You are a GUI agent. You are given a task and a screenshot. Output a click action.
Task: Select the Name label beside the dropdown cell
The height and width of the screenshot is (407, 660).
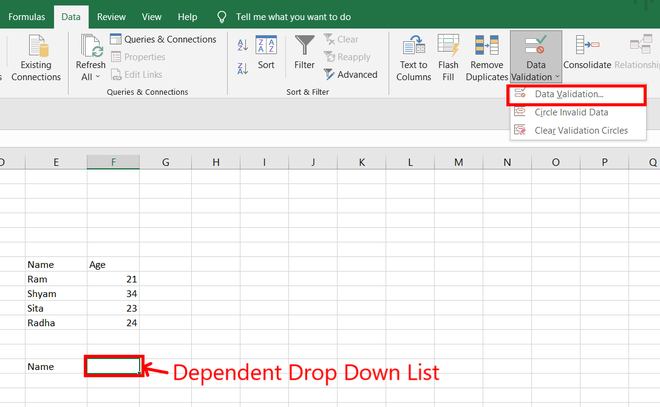[x=56, y=367]
